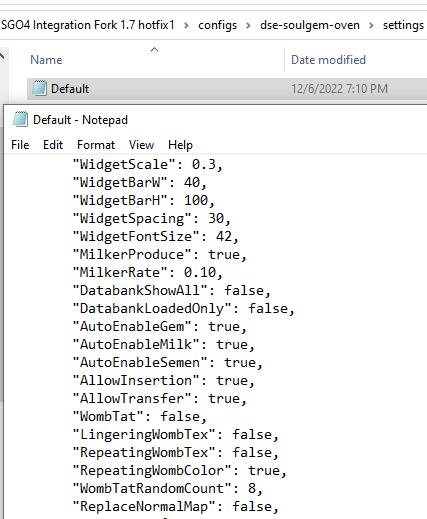Open the Format menu in Notepad
The image size is (427, 519).
[96, 145]
